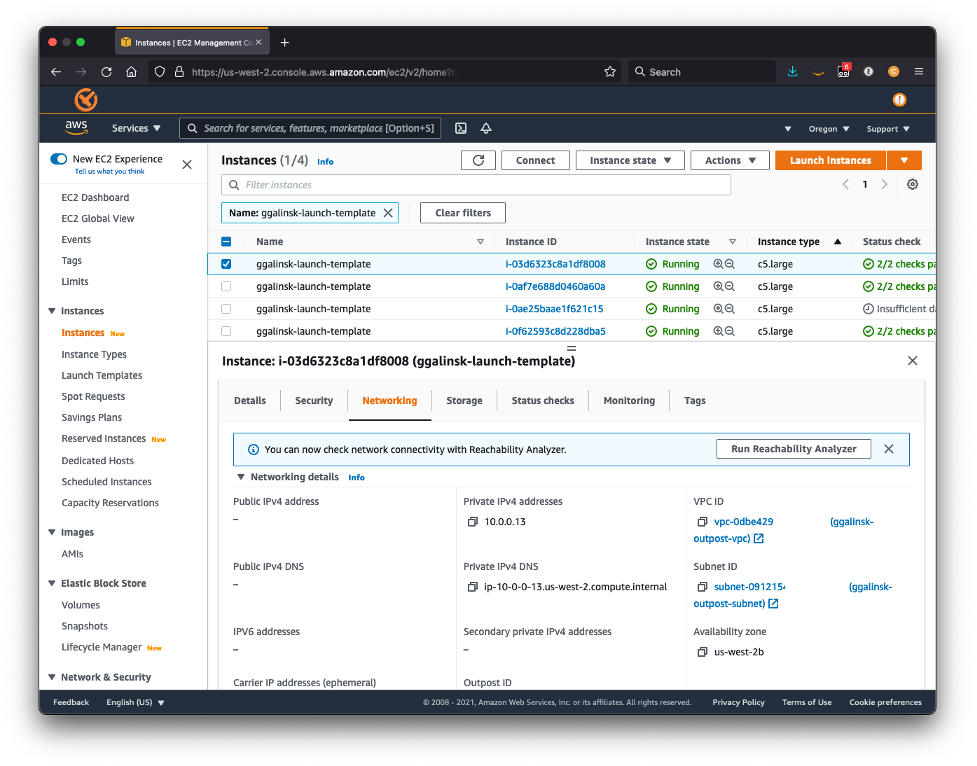Check the select-all instances checkbox
Image resolution: width=977 pixels, height=766 pixels.
(226, 241)
